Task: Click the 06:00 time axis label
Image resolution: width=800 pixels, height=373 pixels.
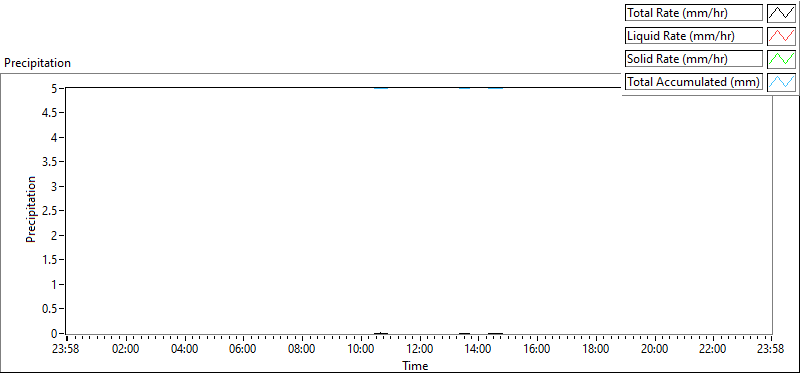Action: pyautogui.click(x=243, y=350)
